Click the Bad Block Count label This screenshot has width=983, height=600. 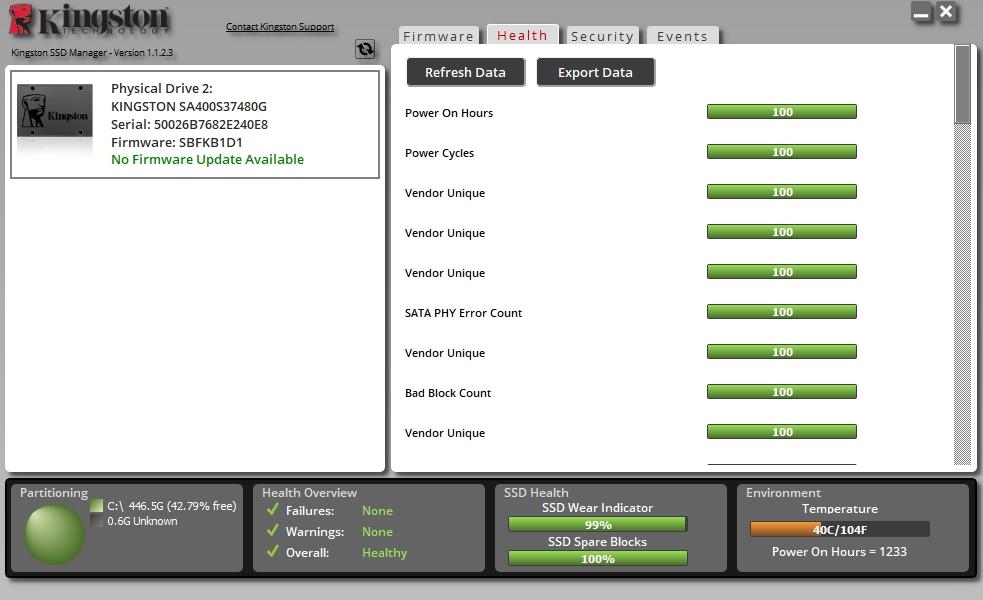coord(448,393)
